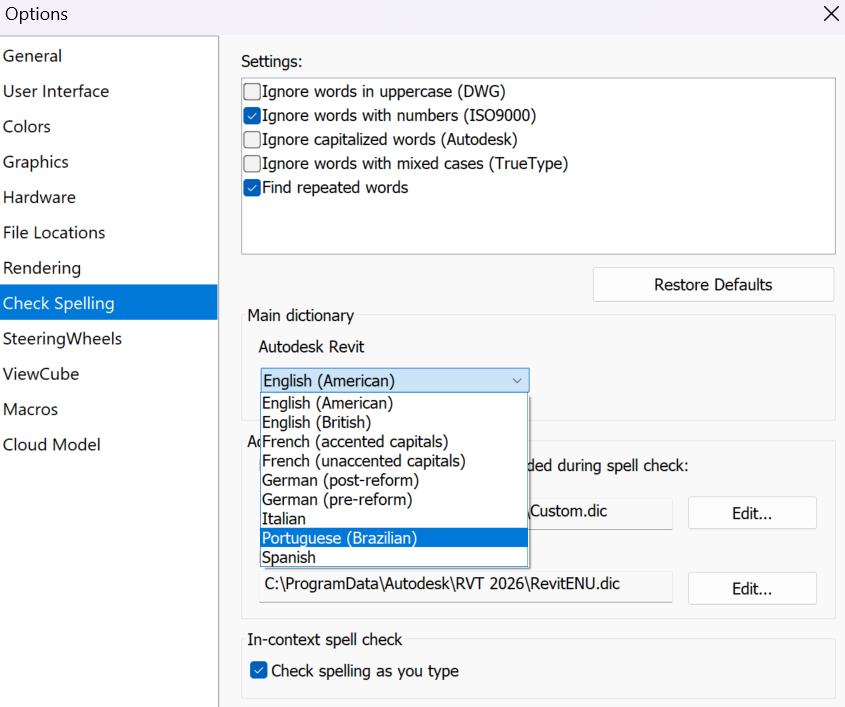Click Edit for RevitENU.dic dictionary
The width and height of the screenshot is (845, 707).
(751, 589)
